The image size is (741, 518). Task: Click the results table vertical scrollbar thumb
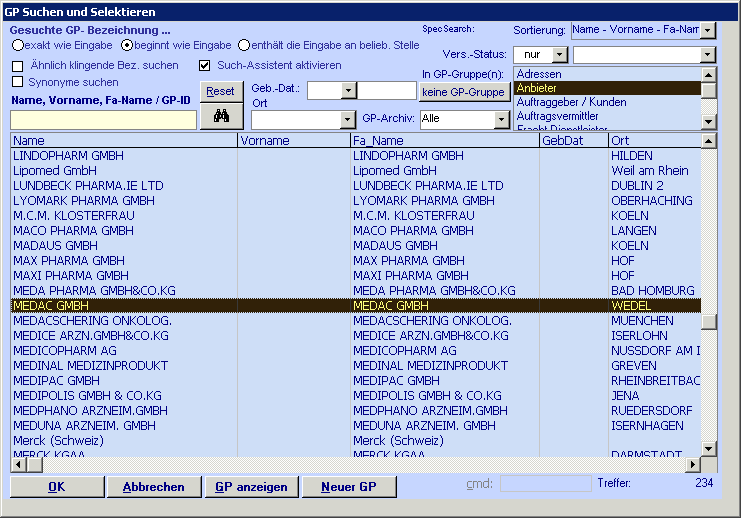point(708,321)
